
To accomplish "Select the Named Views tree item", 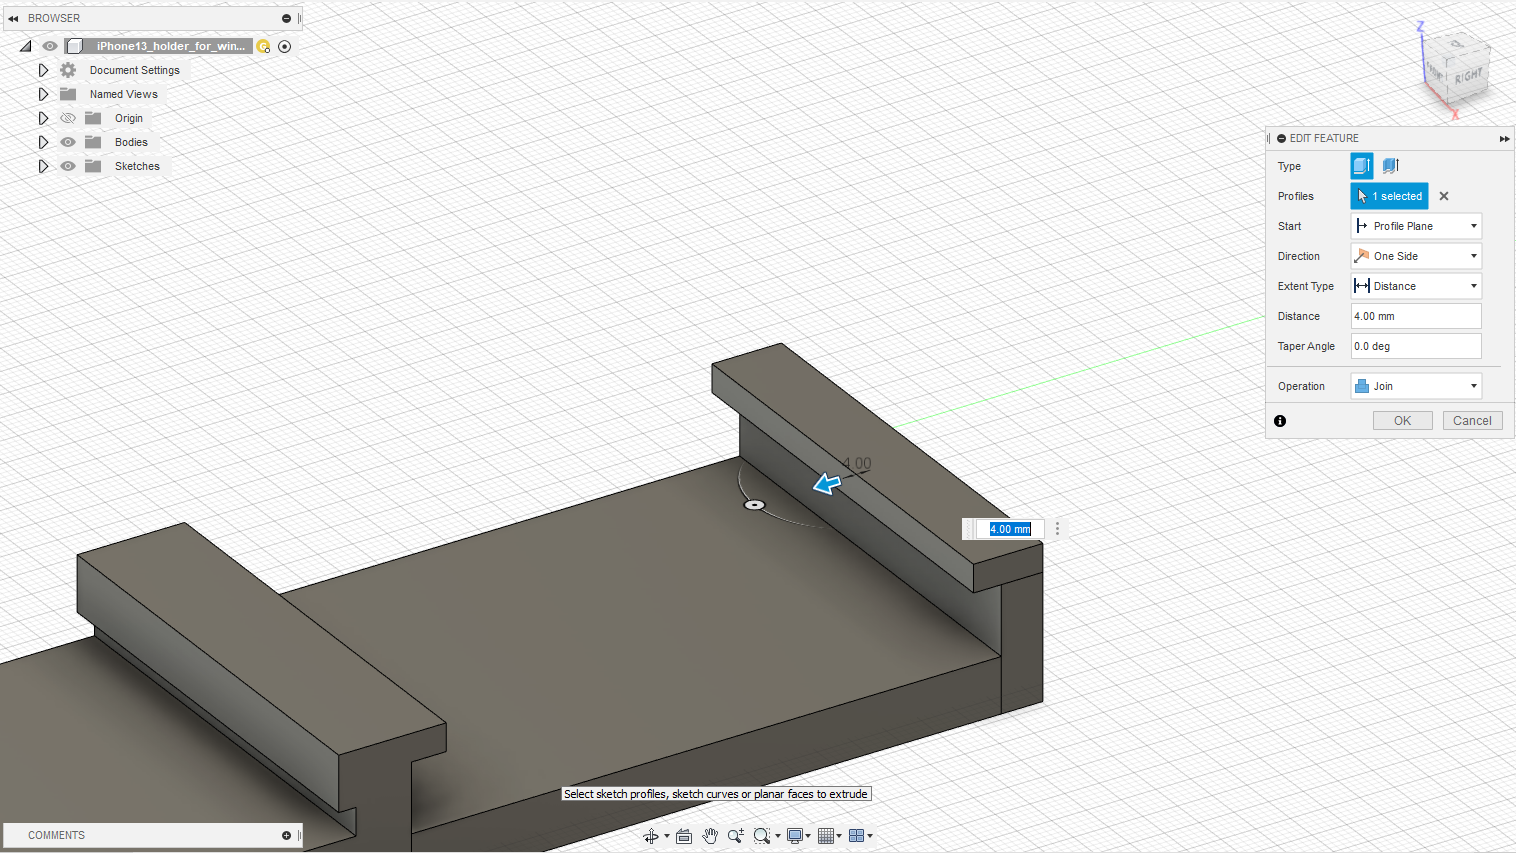I will tap(124, 94).
